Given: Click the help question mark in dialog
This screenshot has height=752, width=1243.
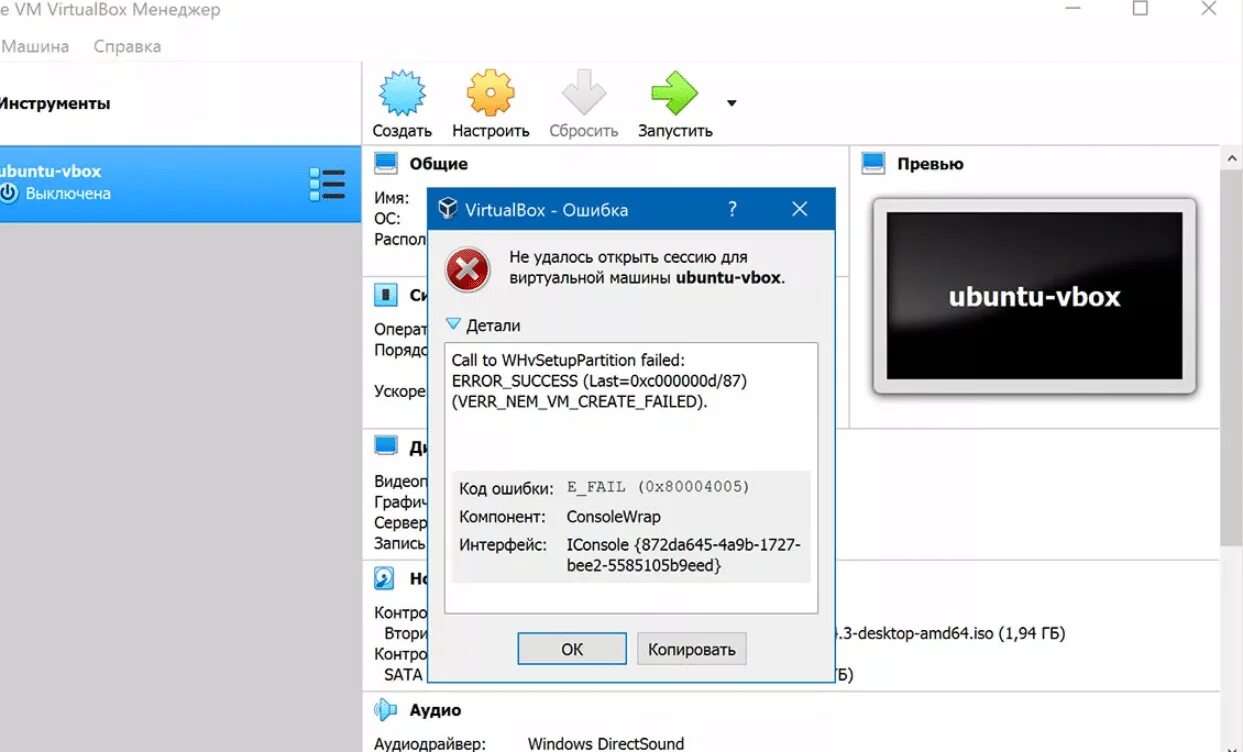Looking at the screenshot, I should coord(732,209).
